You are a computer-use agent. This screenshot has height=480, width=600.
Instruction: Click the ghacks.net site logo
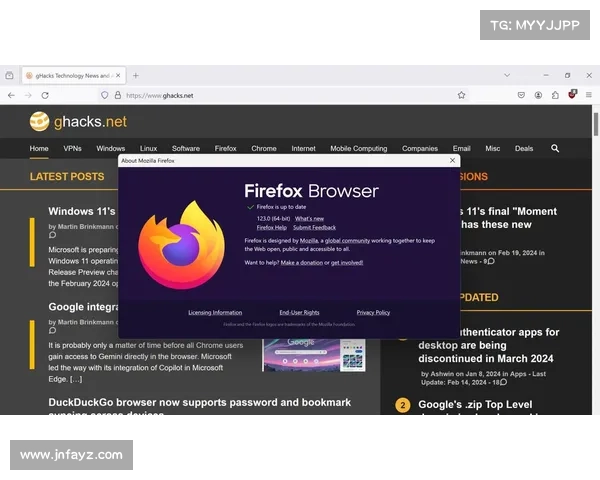[78, 122]
